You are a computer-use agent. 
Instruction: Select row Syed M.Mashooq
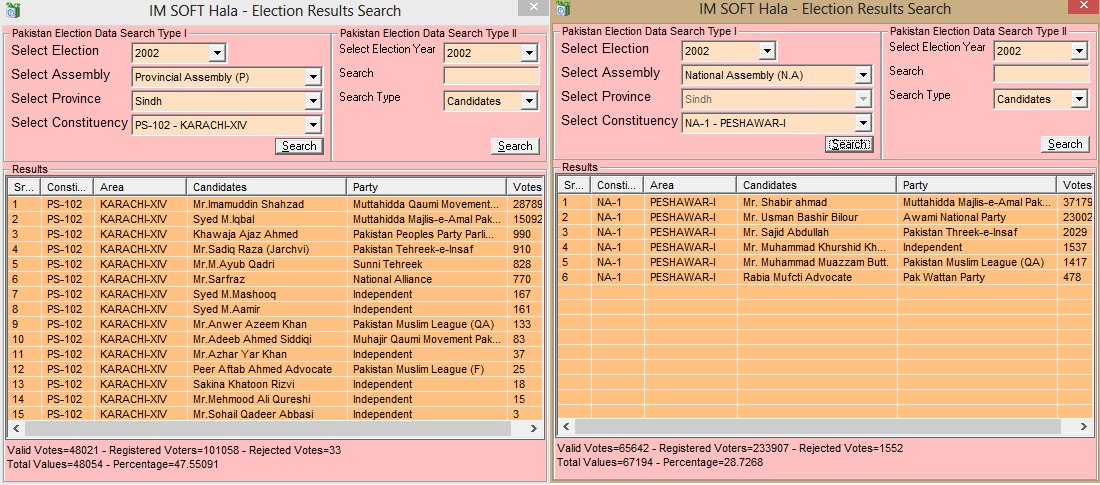276,295
